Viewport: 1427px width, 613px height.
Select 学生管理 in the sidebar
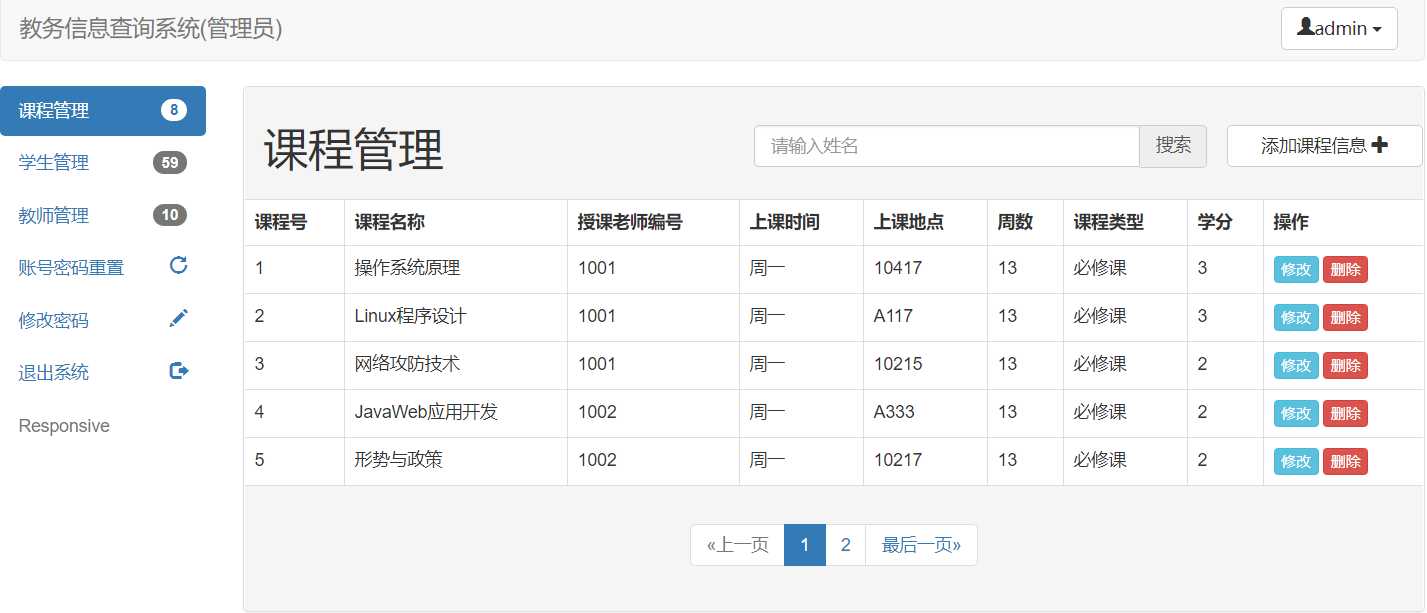pyautogui.click(x=52, y=162)
